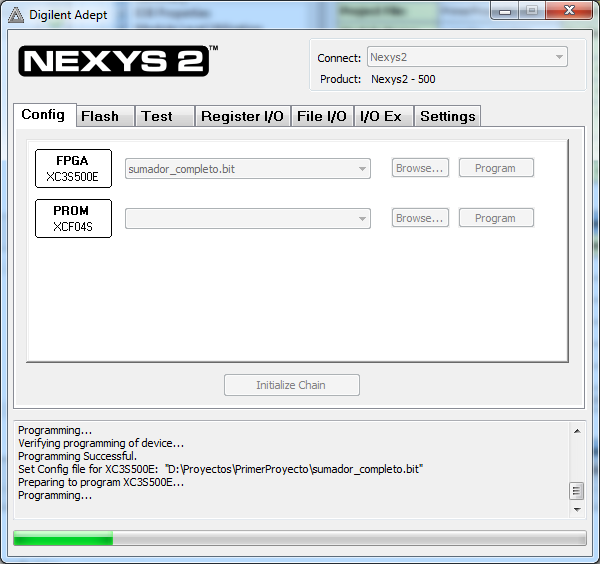Close the Digilent Adept window
Screen dimensions: 600x564
click(569, 11)
